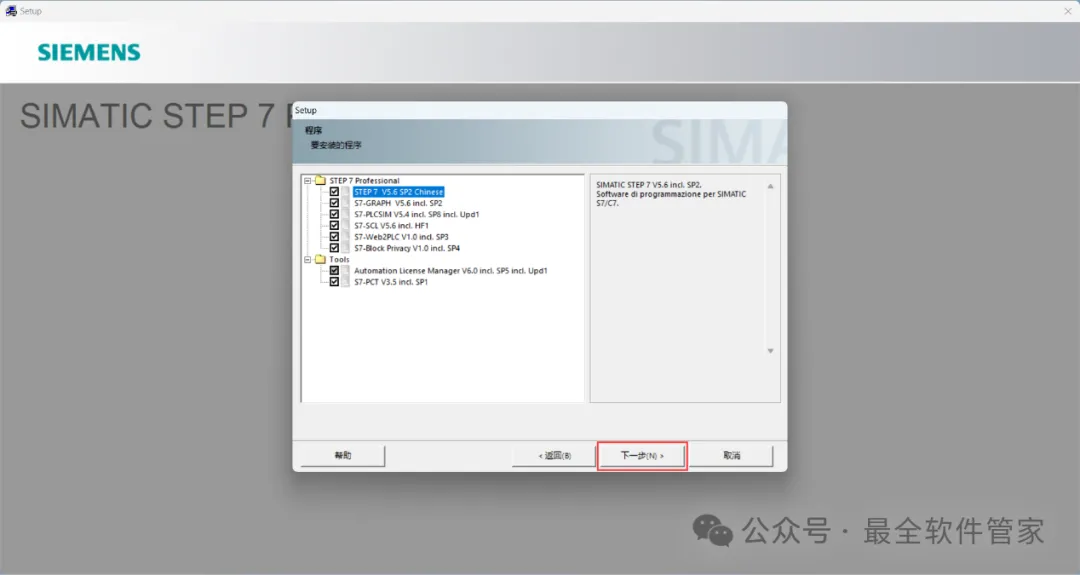Click the STEP 7 Professional folder label
The image size is (1080, 575).
[x=364, y=180]
